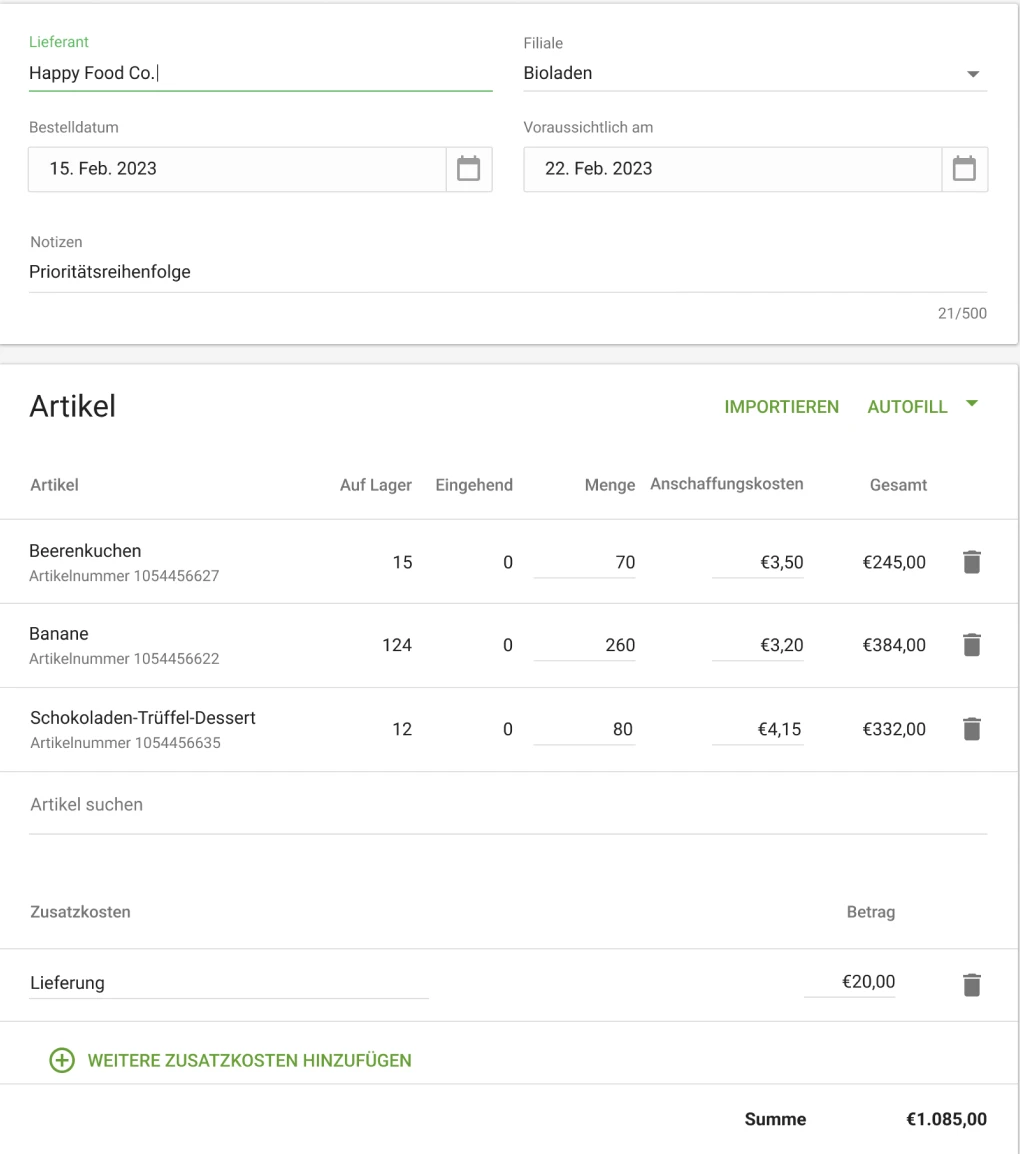Open the Bestelldatum calendar picker icon
Screen dimensions: 1020x1154
point(468,169)
